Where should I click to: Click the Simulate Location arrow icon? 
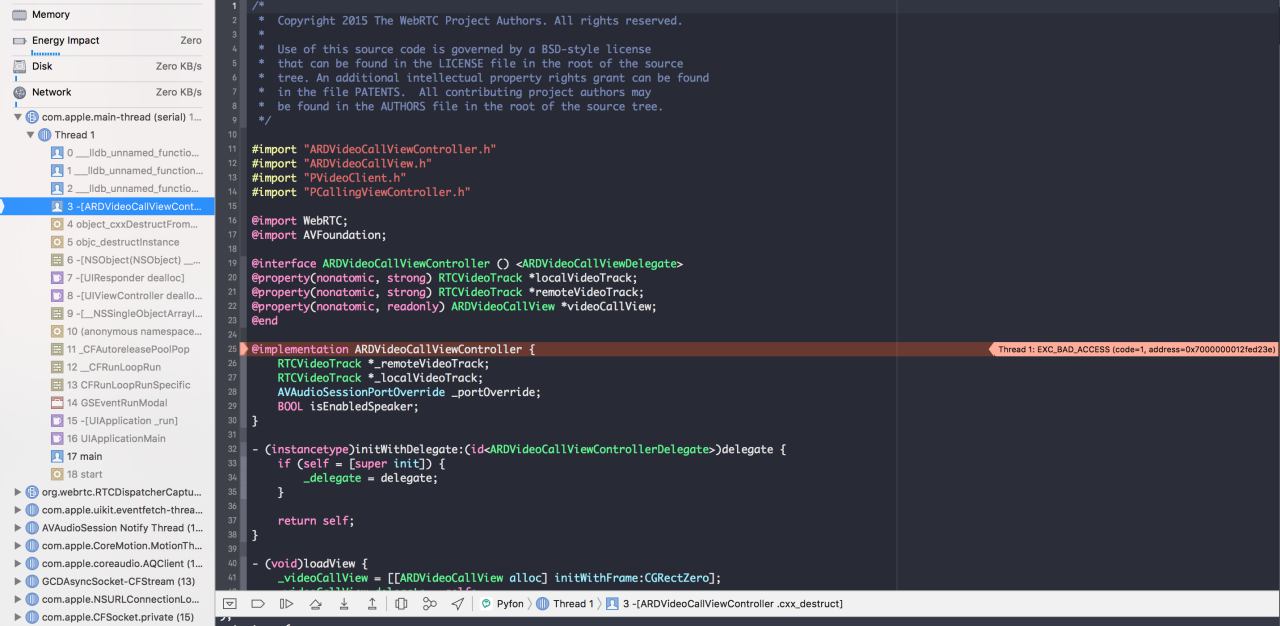(x=458, y=604)
